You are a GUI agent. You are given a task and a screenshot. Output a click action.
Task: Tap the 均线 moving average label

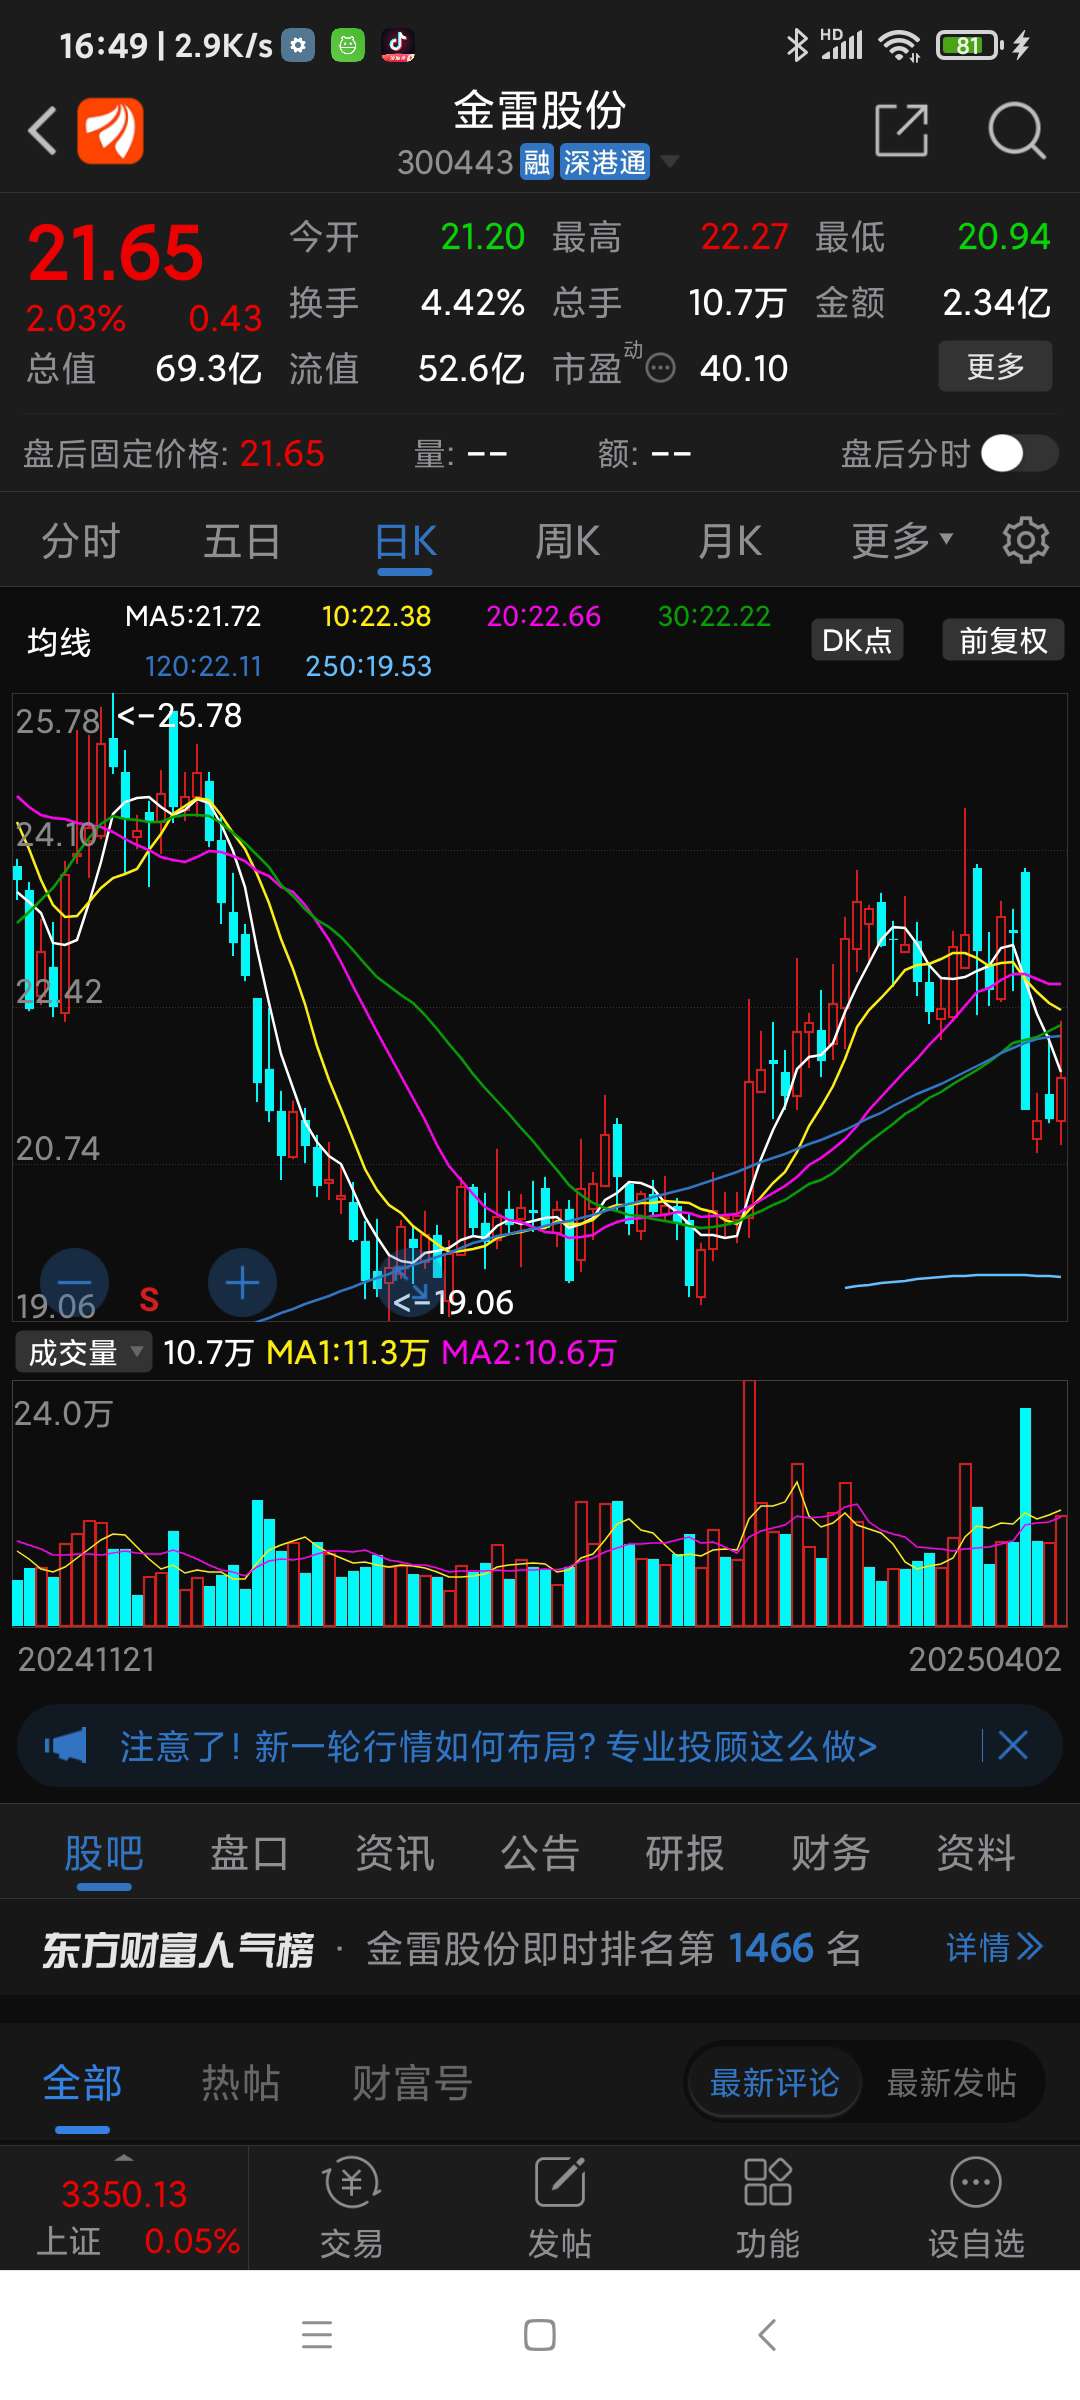(x=59, y=641)
